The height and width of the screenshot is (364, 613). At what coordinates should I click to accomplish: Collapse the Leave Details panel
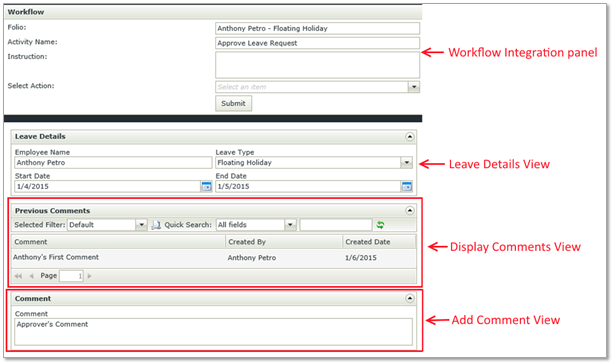click(x=409, y=136)
